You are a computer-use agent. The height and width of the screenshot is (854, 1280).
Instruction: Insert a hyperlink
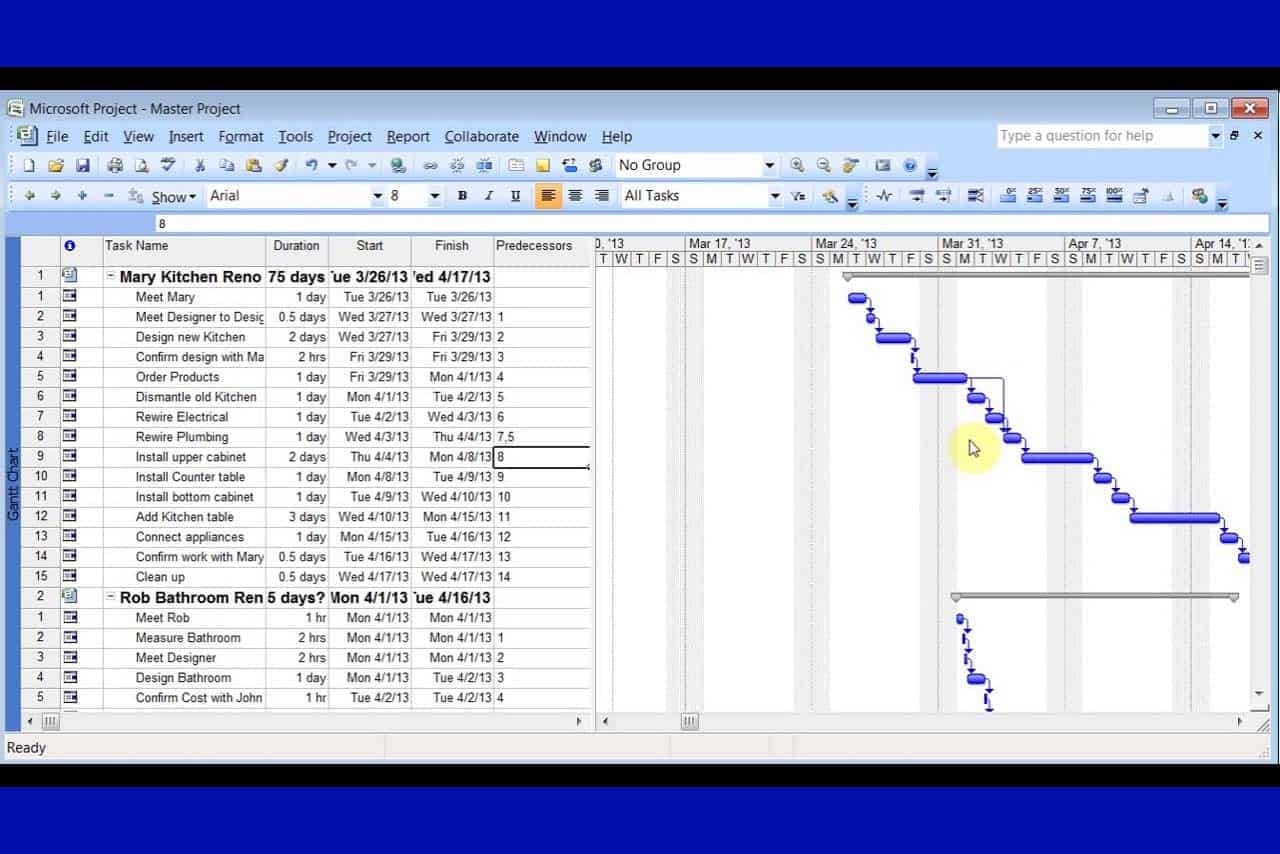tap(398, 166)
